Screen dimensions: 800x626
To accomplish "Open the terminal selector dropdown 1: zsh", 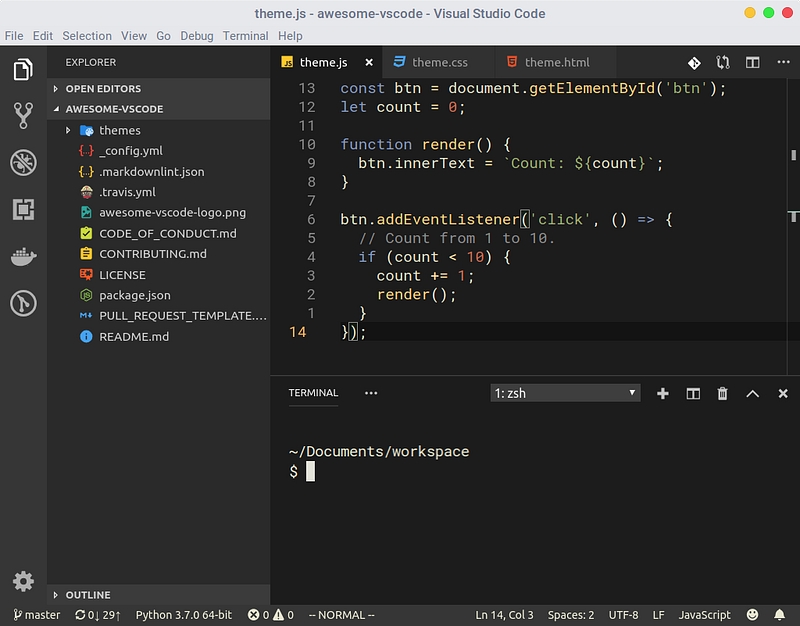I will click(x=565, y=393).
